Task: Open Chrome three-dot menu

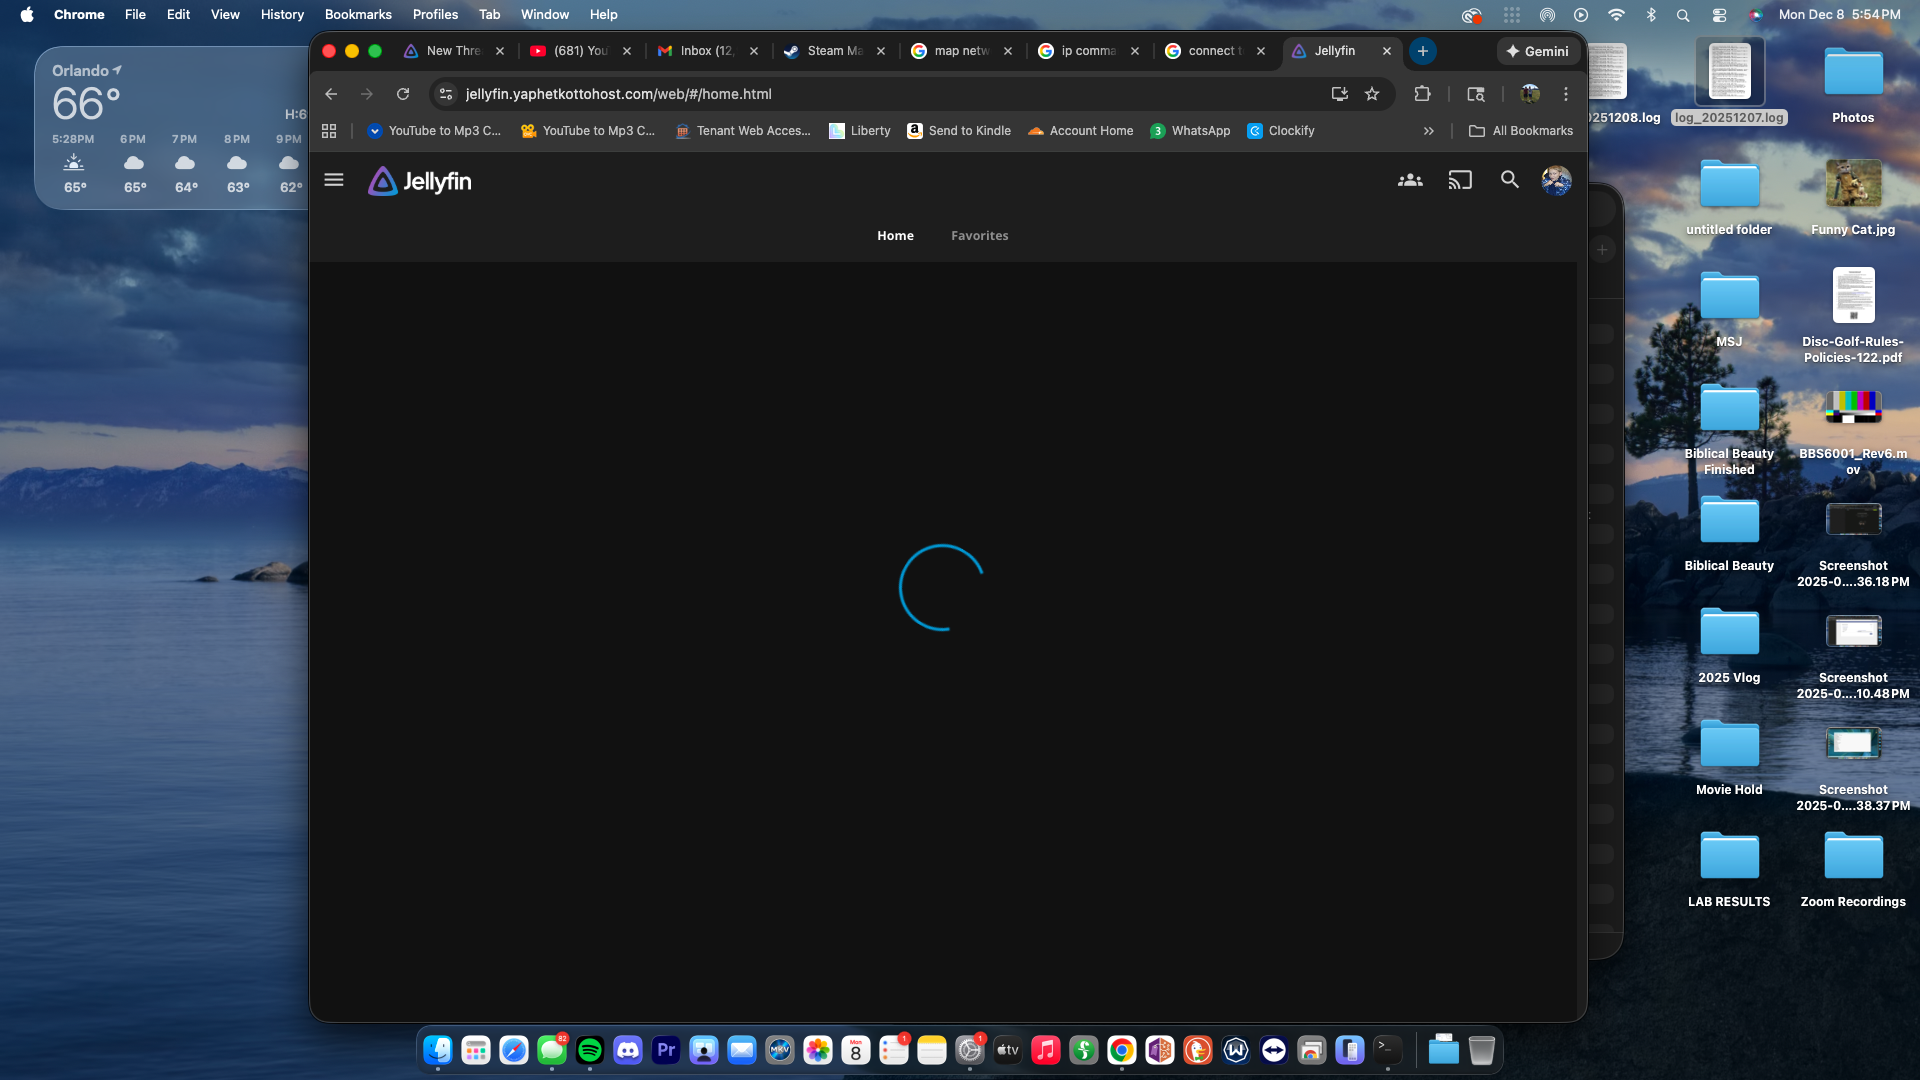Action: pyautogui.click(x=1566, y=94)
